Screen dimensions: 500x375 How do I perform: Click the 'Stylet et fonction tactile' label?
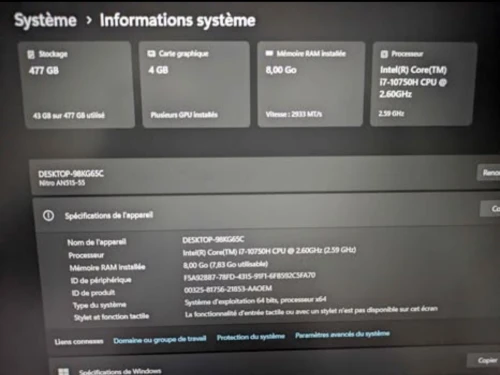pos(111,317)
